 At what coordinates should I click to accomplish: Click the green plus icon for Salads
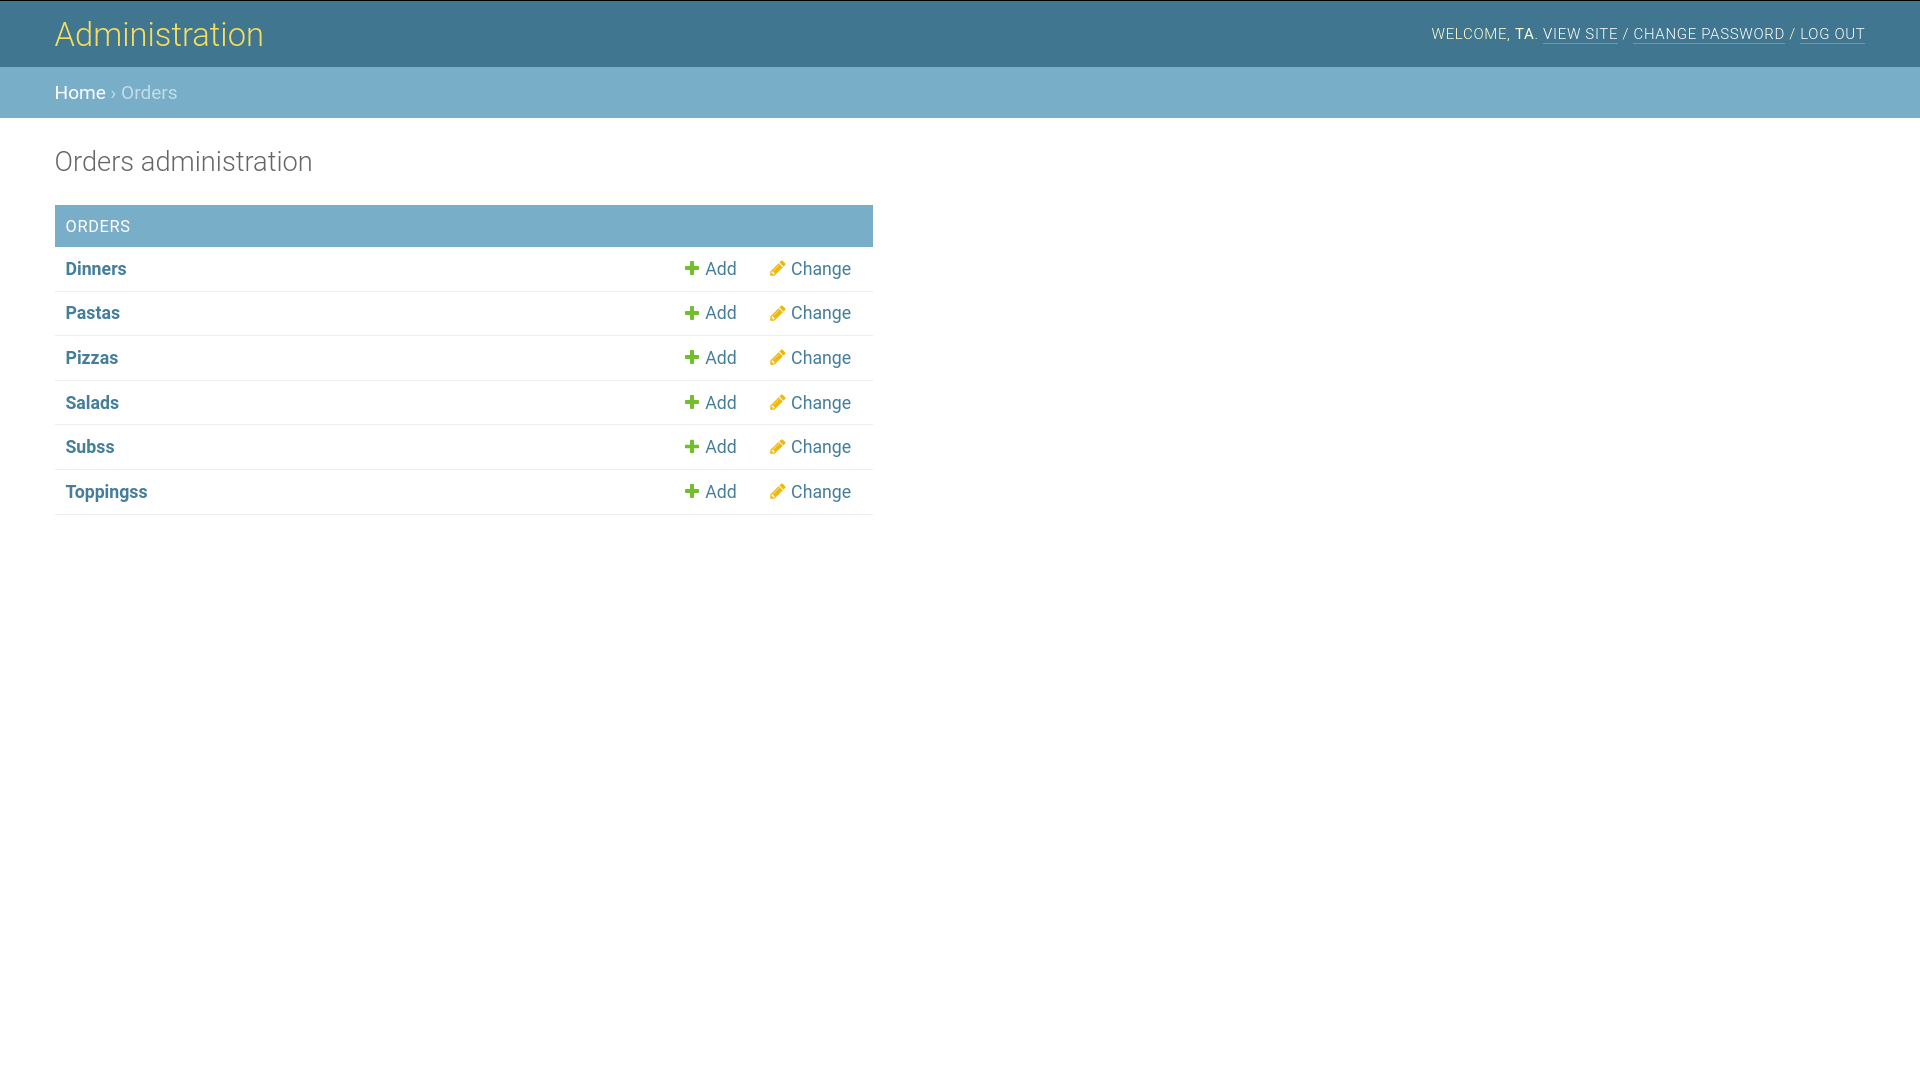(691, 403)
